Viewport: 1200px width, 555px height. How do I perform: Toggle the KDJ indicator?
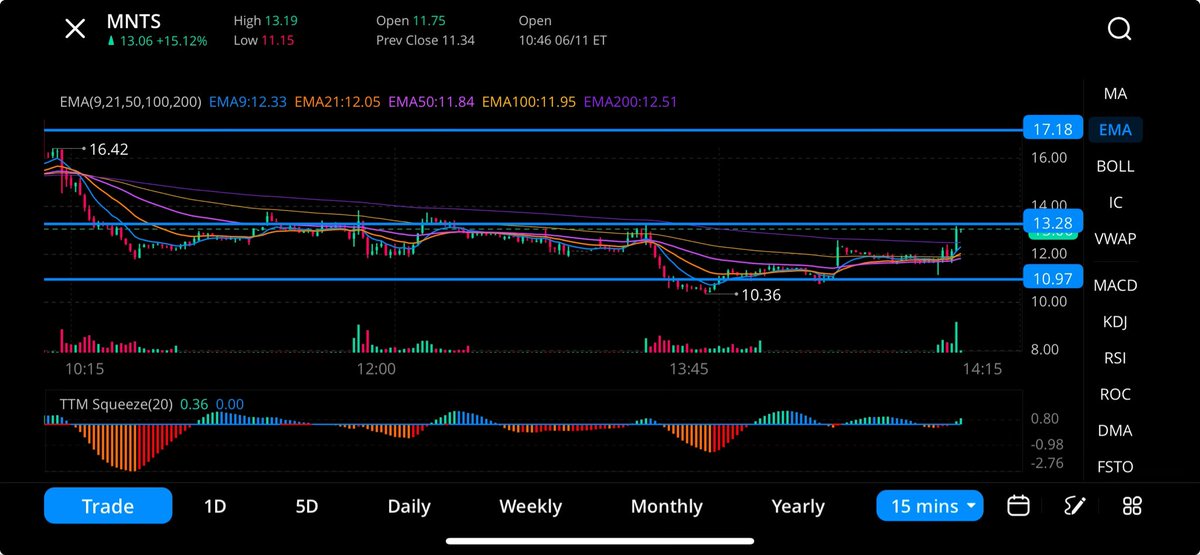1115,321
